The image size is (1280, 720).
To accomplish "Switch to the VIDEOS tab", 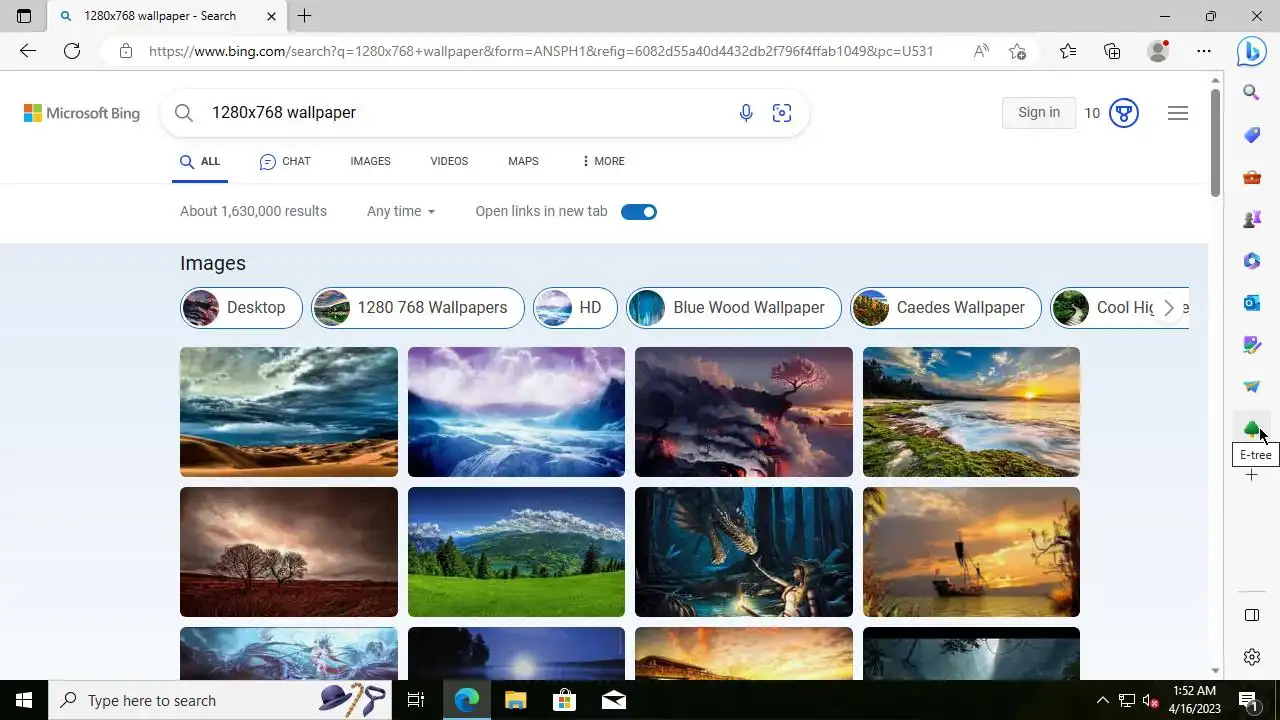I will tap(449, 161).
